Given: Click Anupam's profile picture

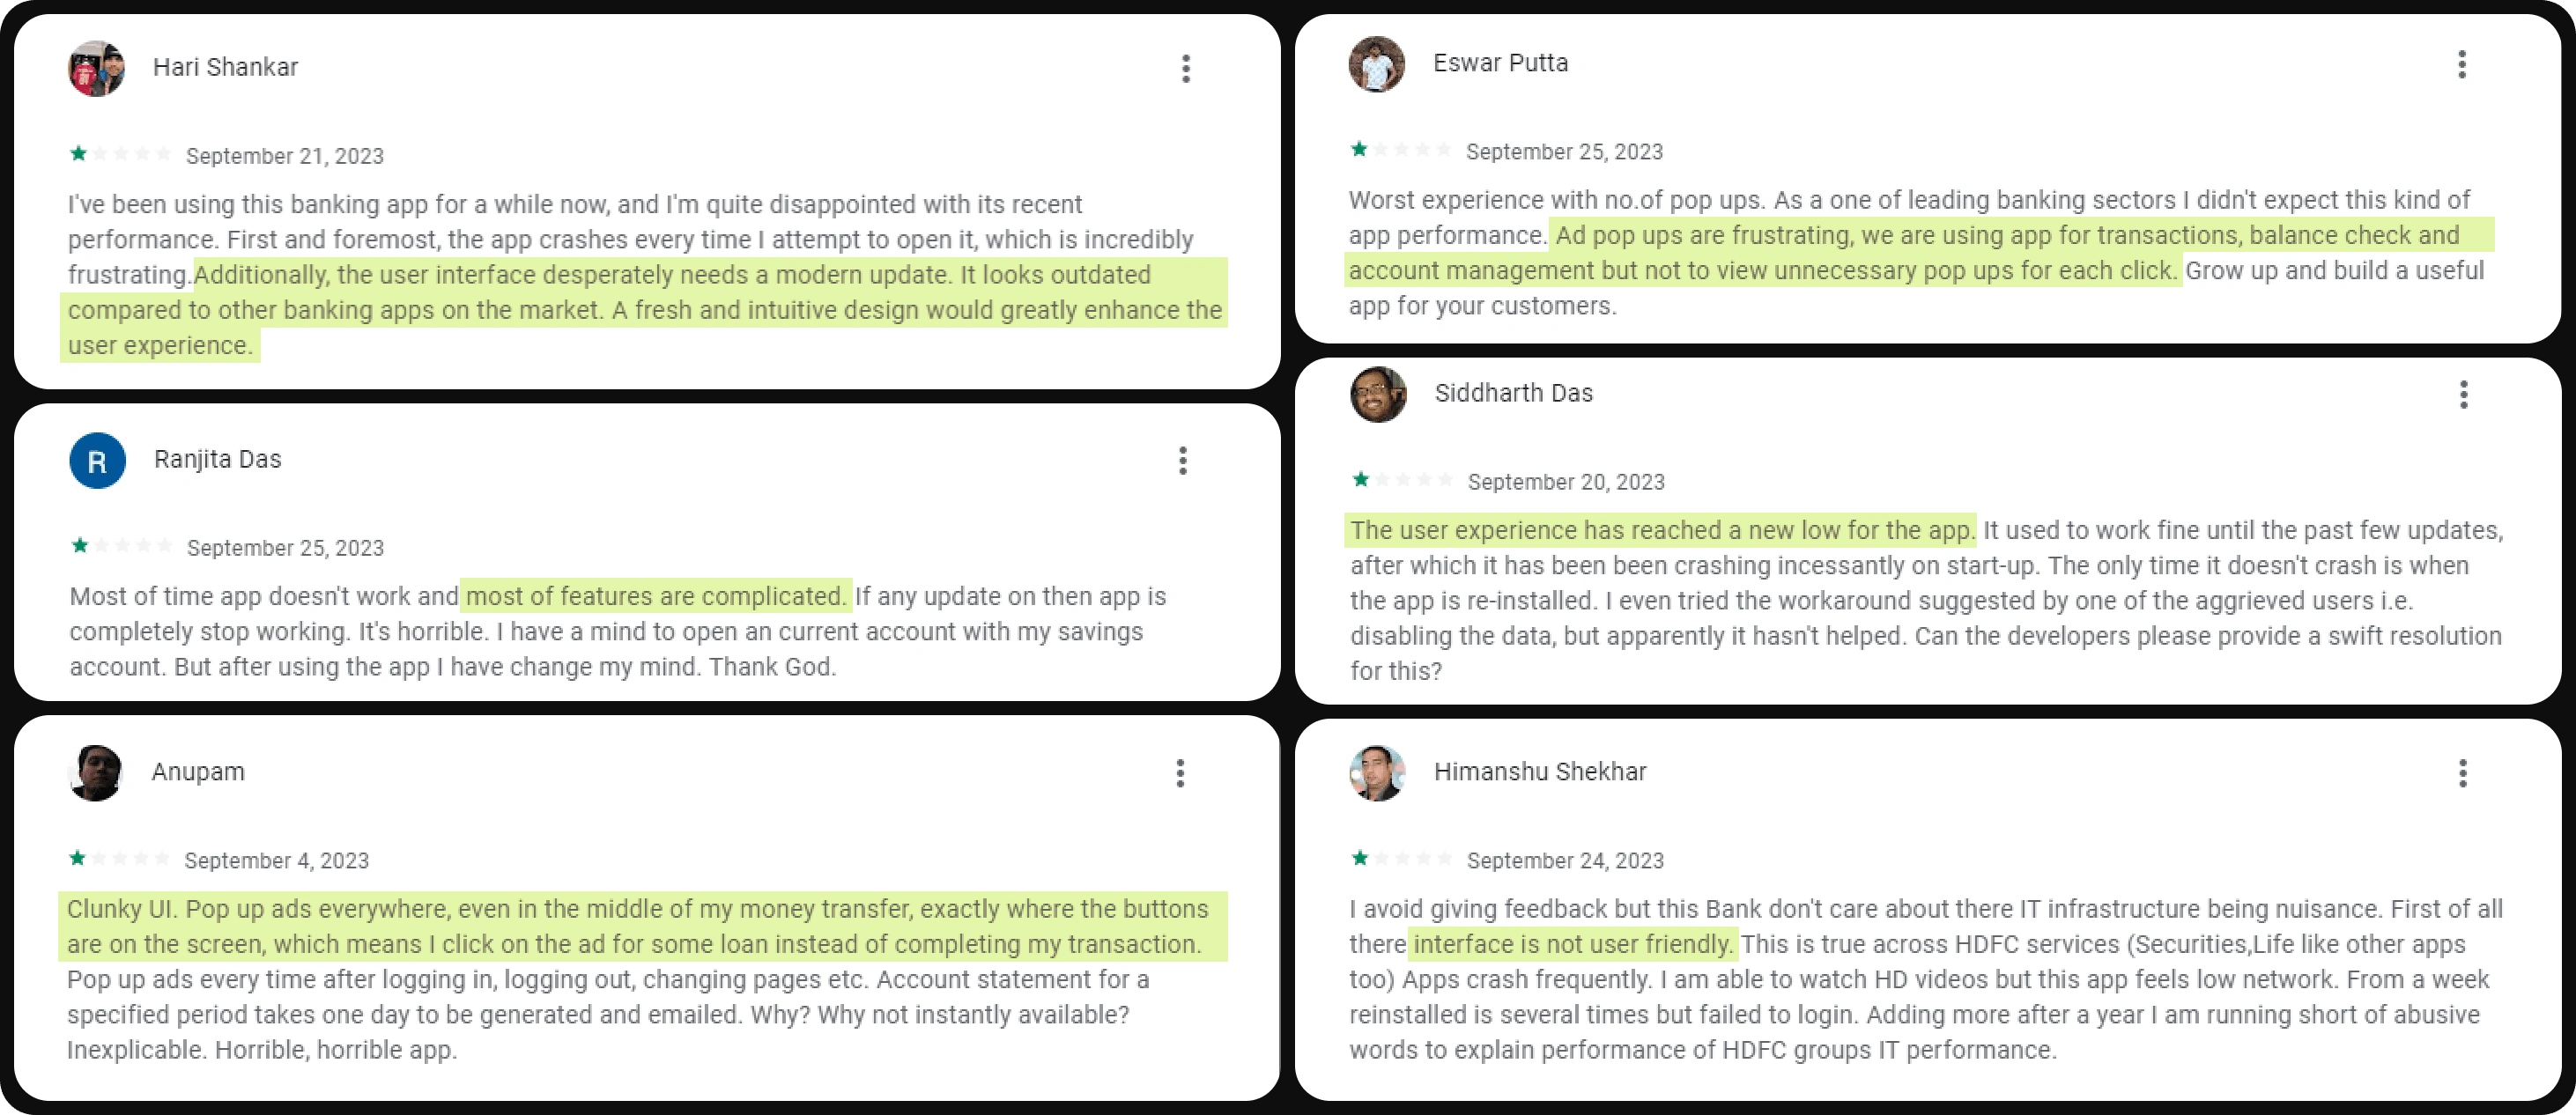Looking at the screenshot, I should coord(95,773).
